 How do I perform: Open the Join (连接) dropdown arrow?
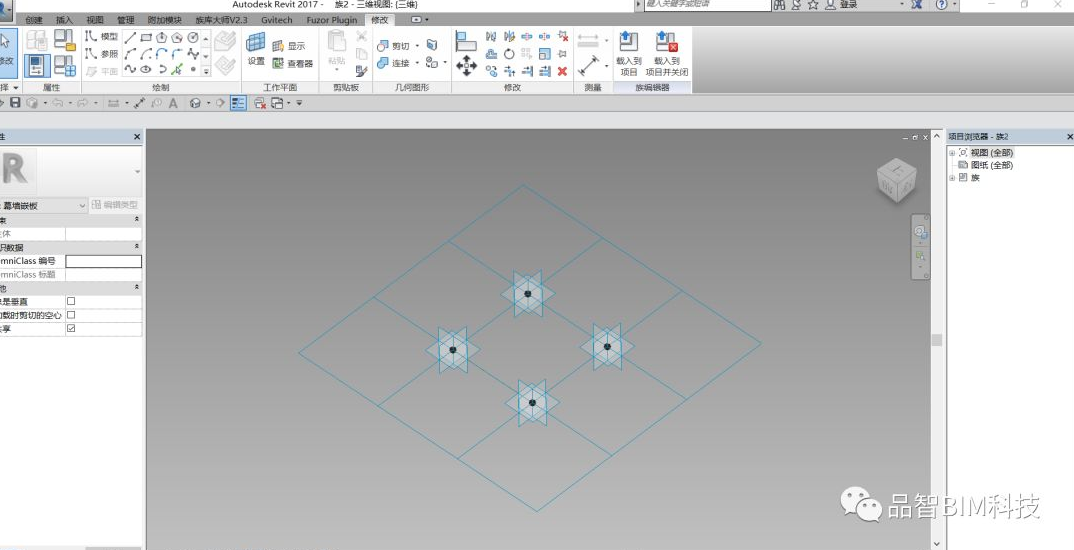(x=417, y=63)
